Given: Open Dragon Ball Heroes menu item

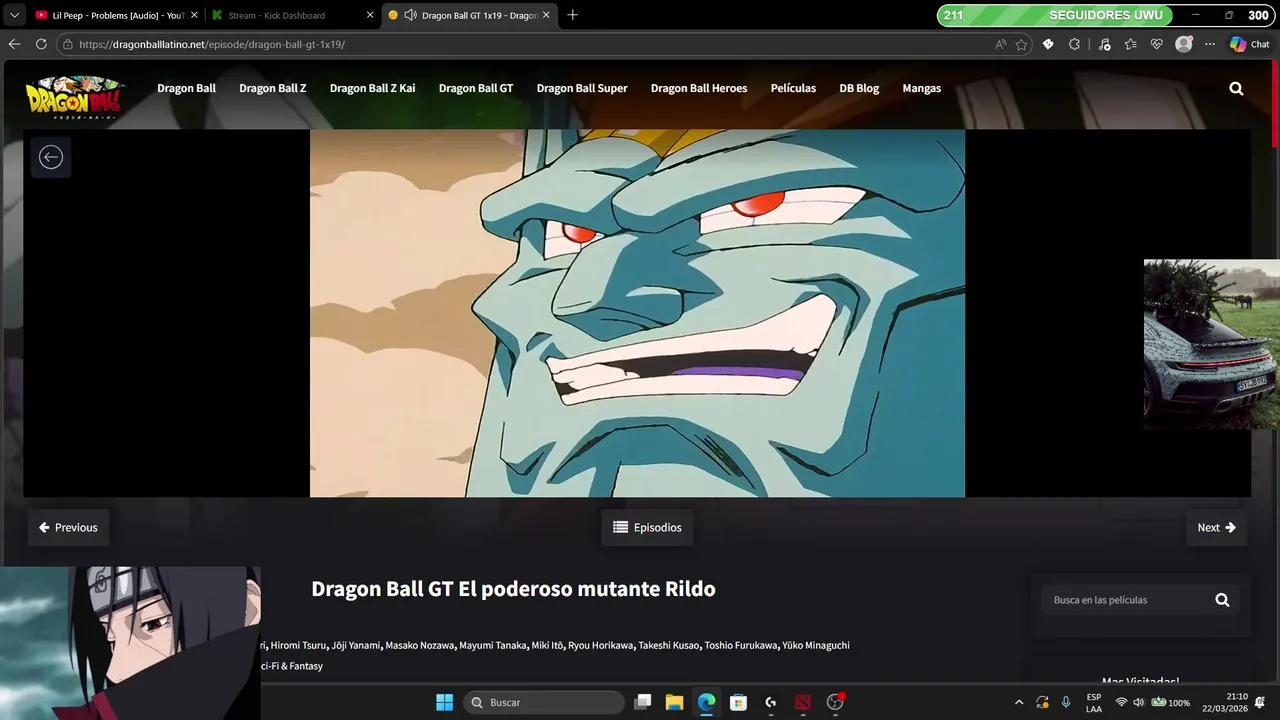Looking at the screenshot, I should point(699,88).
